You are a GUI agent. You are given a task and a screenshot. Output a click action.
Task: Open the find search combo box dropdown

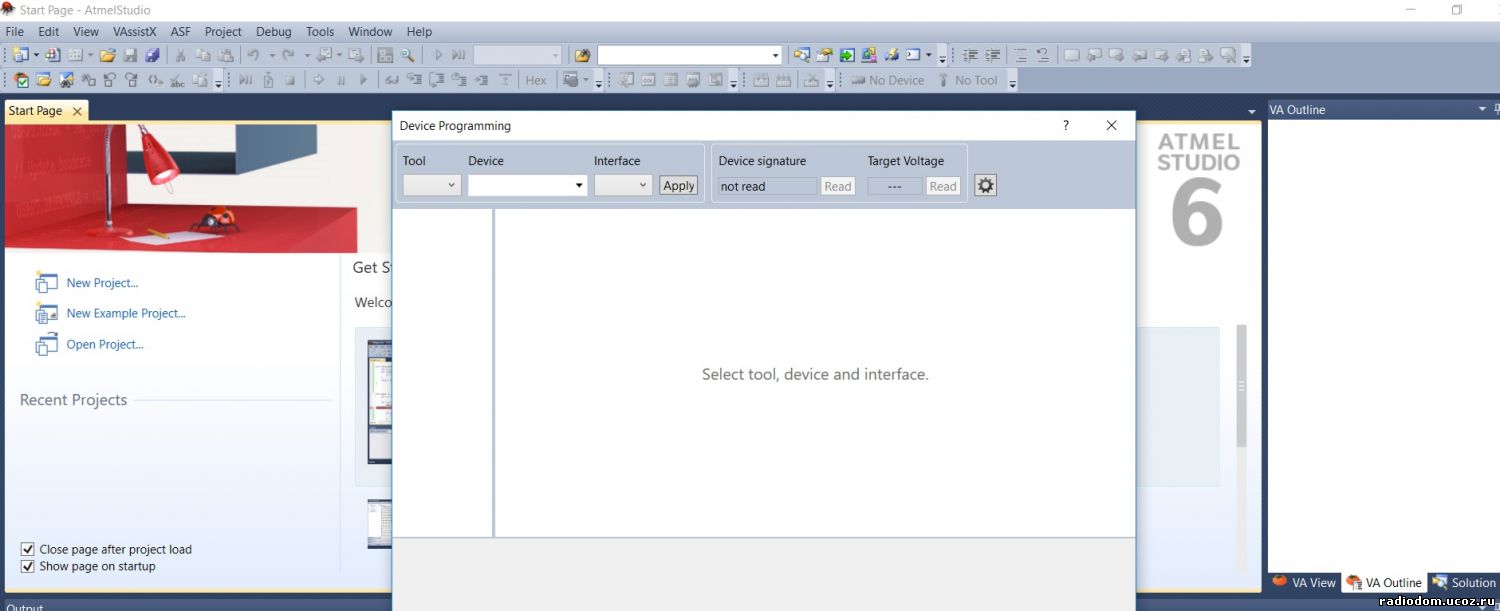click(x=775, y=55)
